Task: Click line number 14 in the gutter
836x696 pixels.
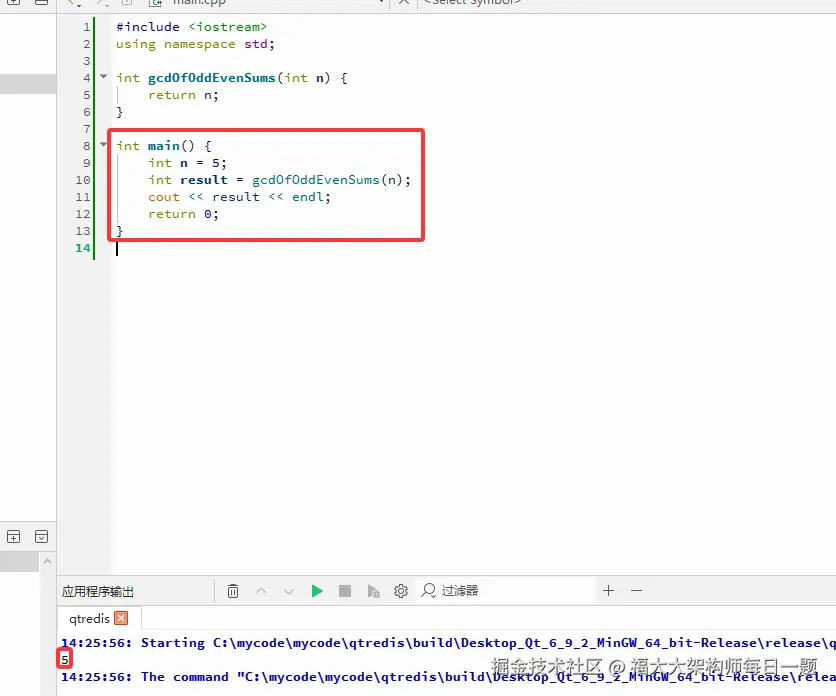Action: [83, 248]
